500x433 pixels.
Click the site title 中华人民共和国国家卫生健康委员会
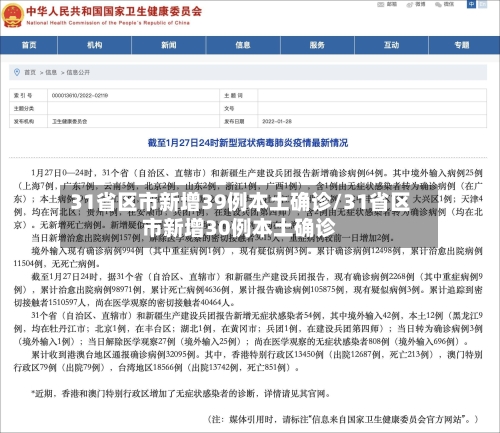(114, 11)
